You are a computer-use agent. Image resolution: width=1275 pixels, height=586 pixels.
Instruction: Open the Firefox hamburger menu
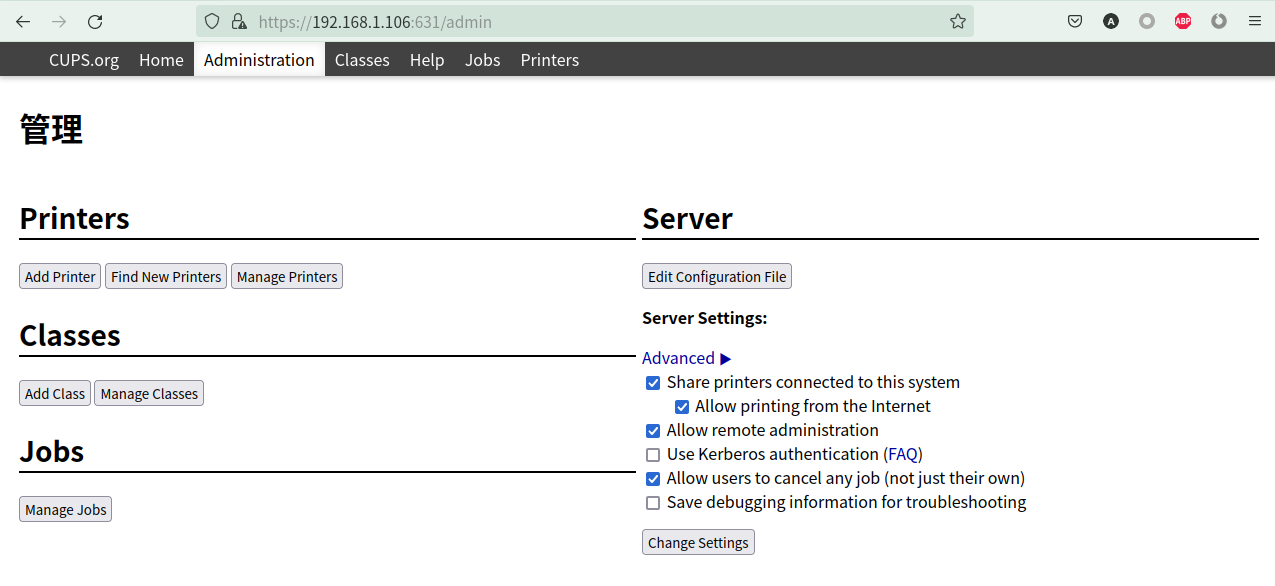click(1255, 21)
